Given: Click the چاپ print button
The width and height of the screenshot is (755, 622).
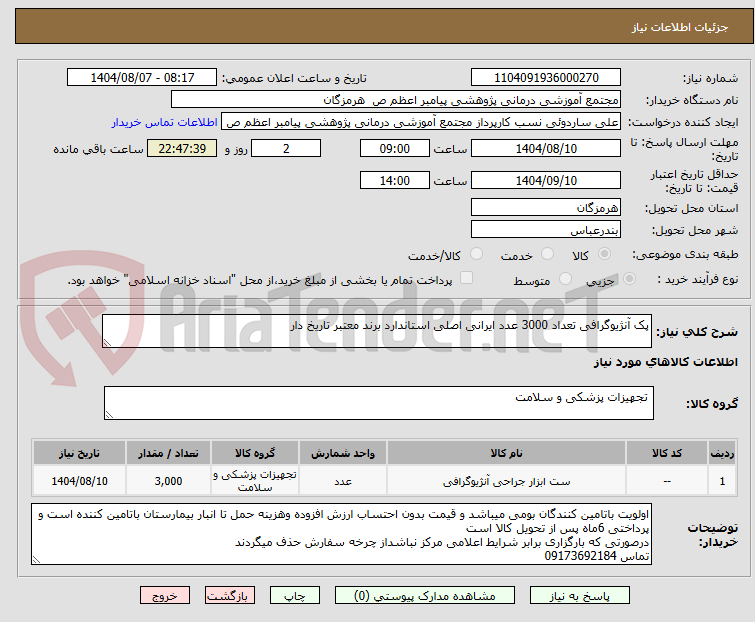Looking at the screenshot, I should (295, 596).
